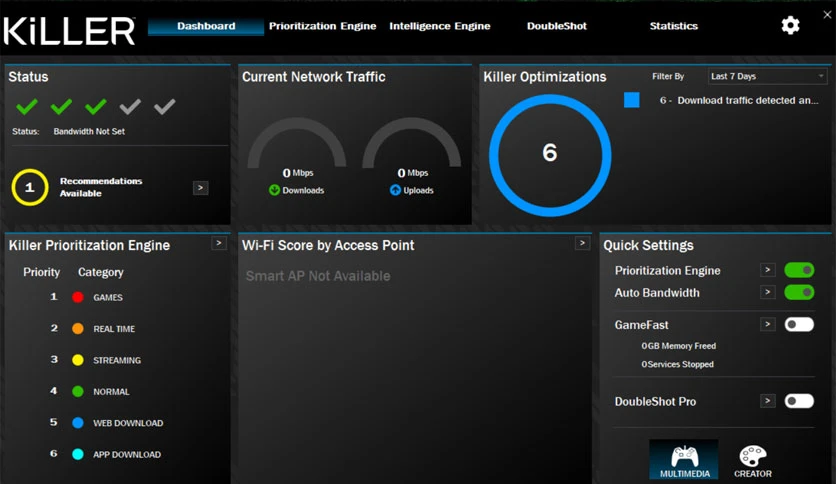
Task: Click the Smart AP Not Available text
Action: (x=318, y=276)
